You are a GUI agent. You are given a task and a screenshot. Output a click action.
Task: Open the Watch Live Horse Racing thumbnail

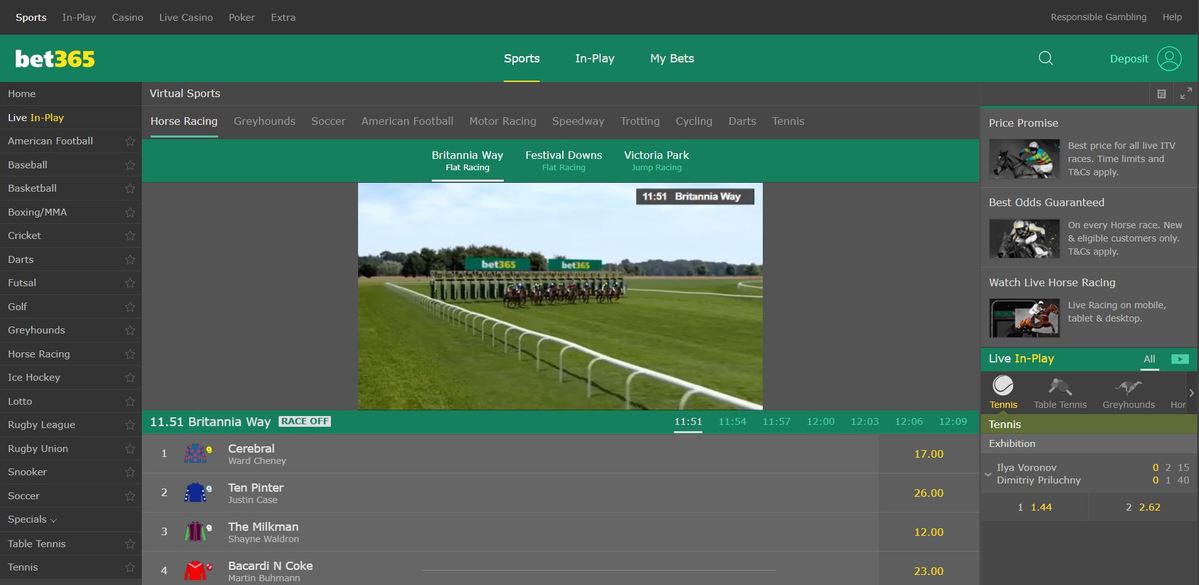click(x=1024, y=318)
